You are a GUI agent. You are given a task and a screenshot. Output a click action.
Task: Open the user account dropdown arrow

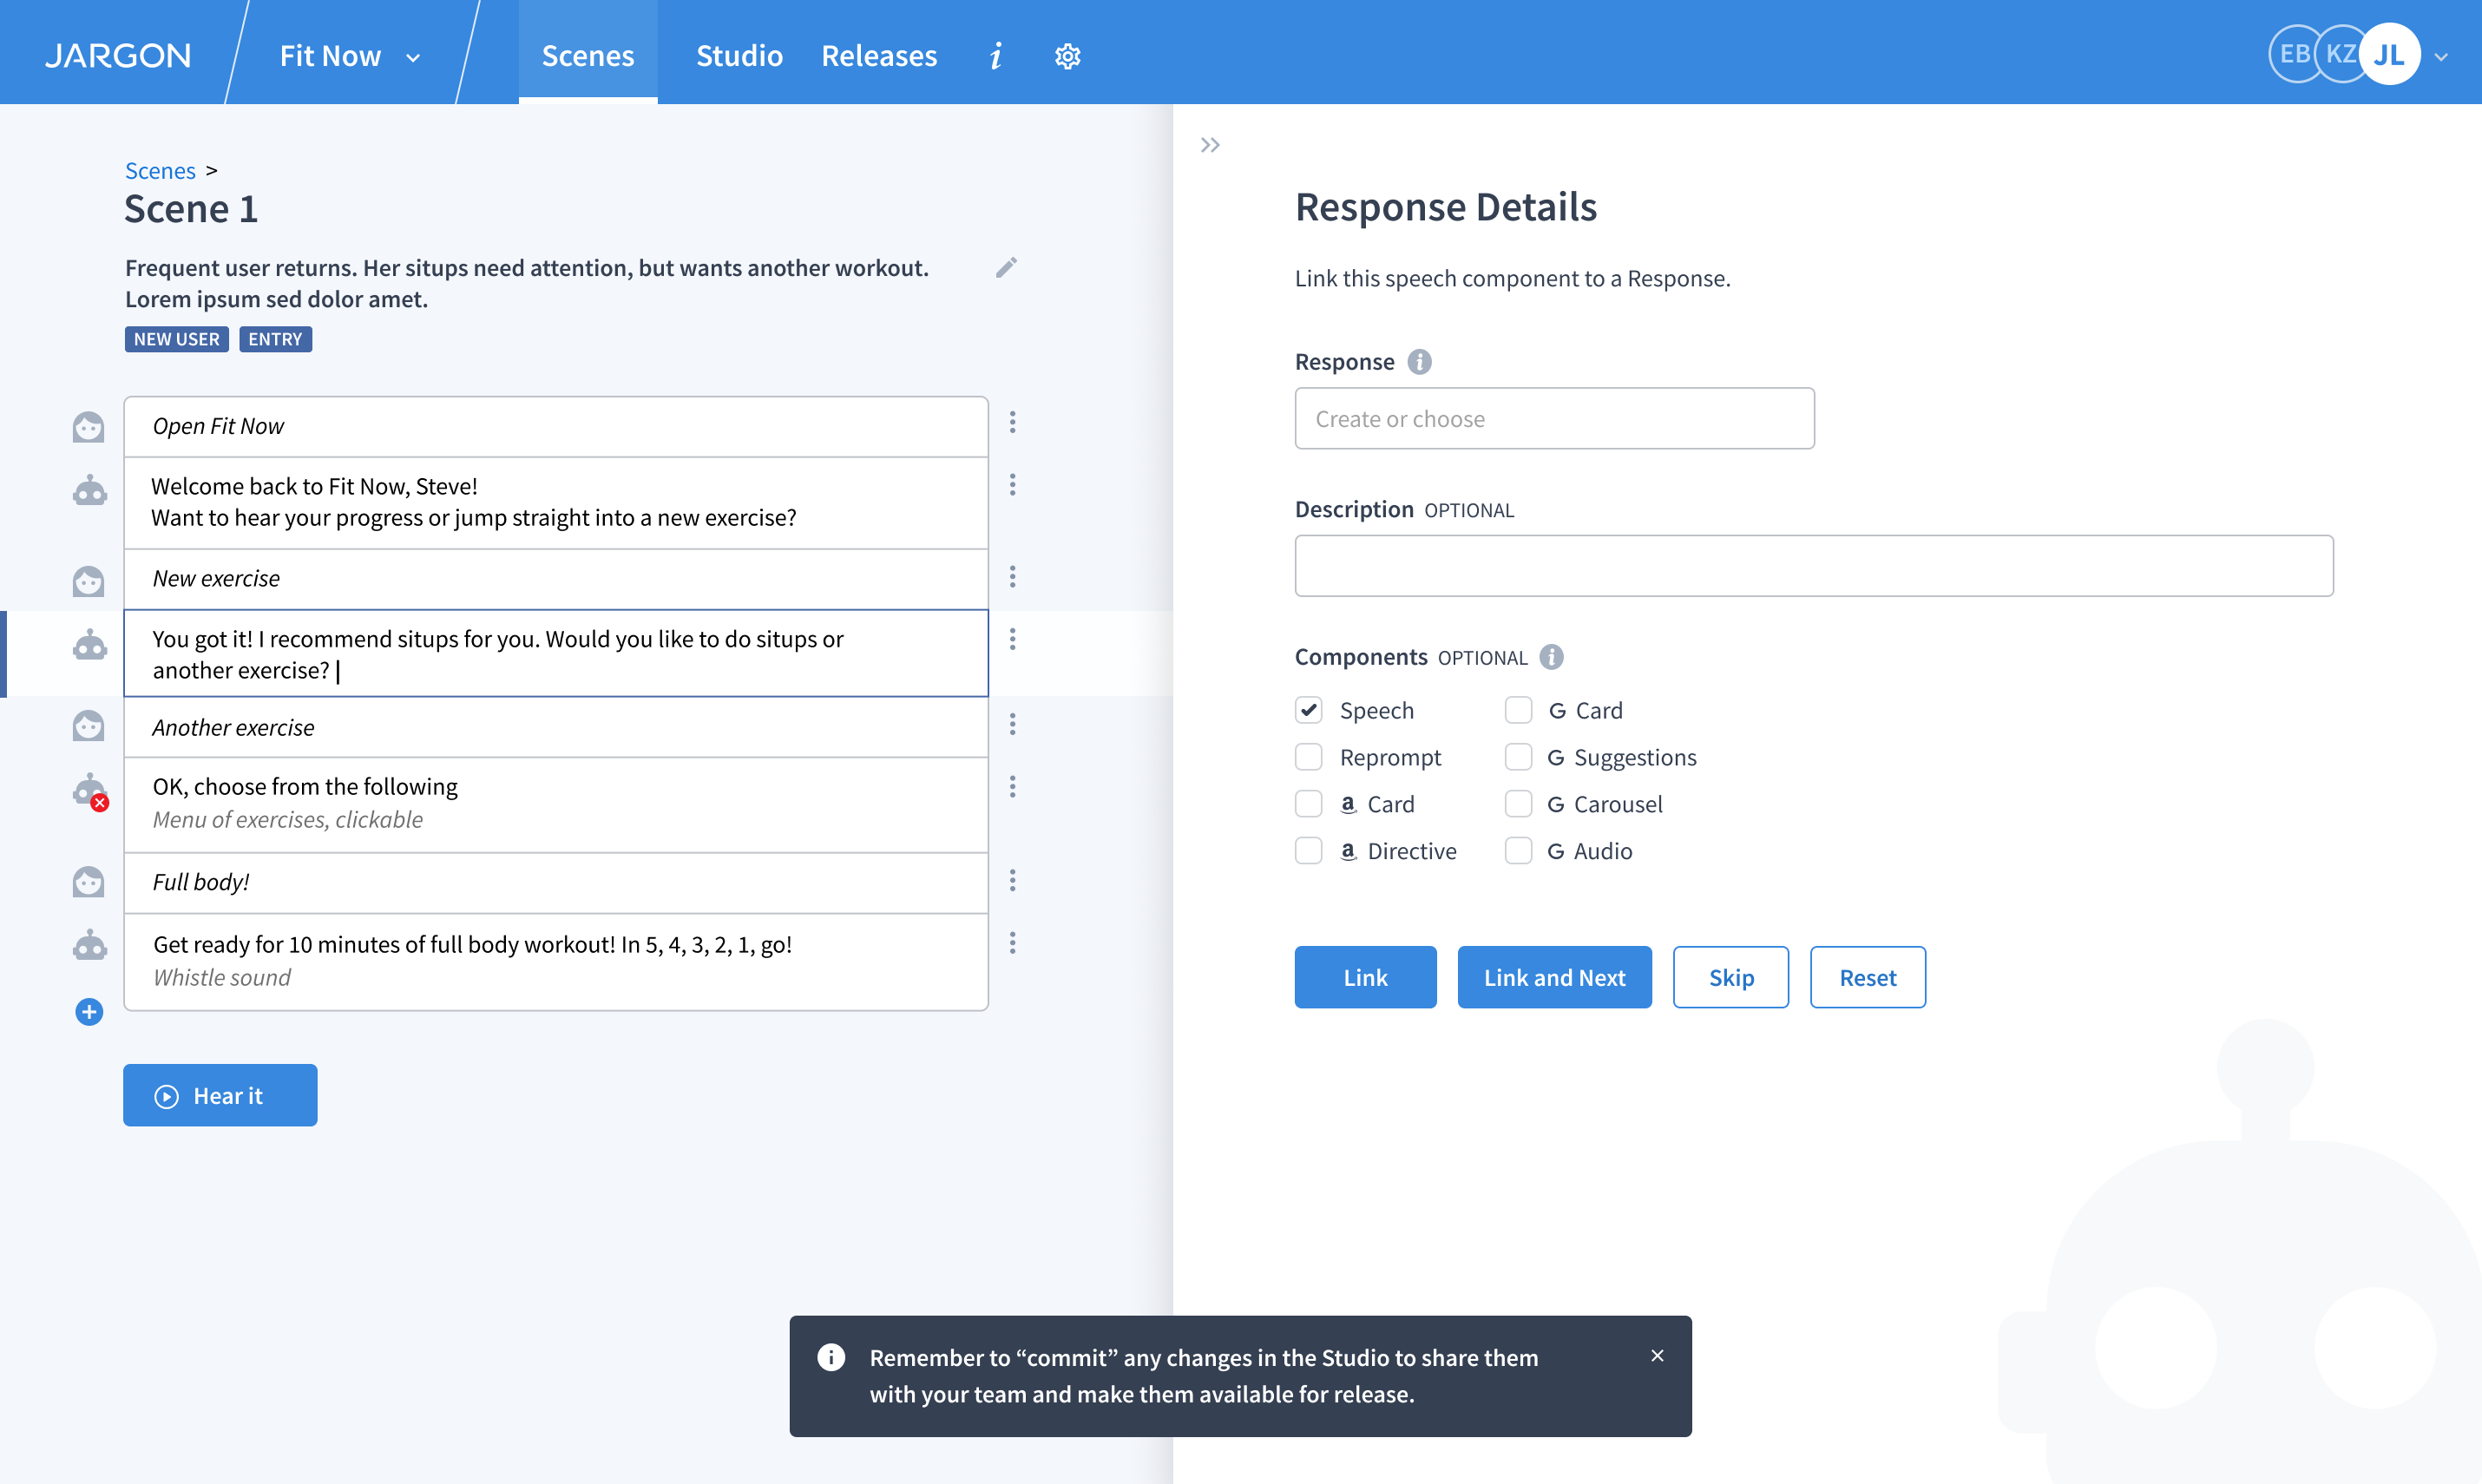2441,57
